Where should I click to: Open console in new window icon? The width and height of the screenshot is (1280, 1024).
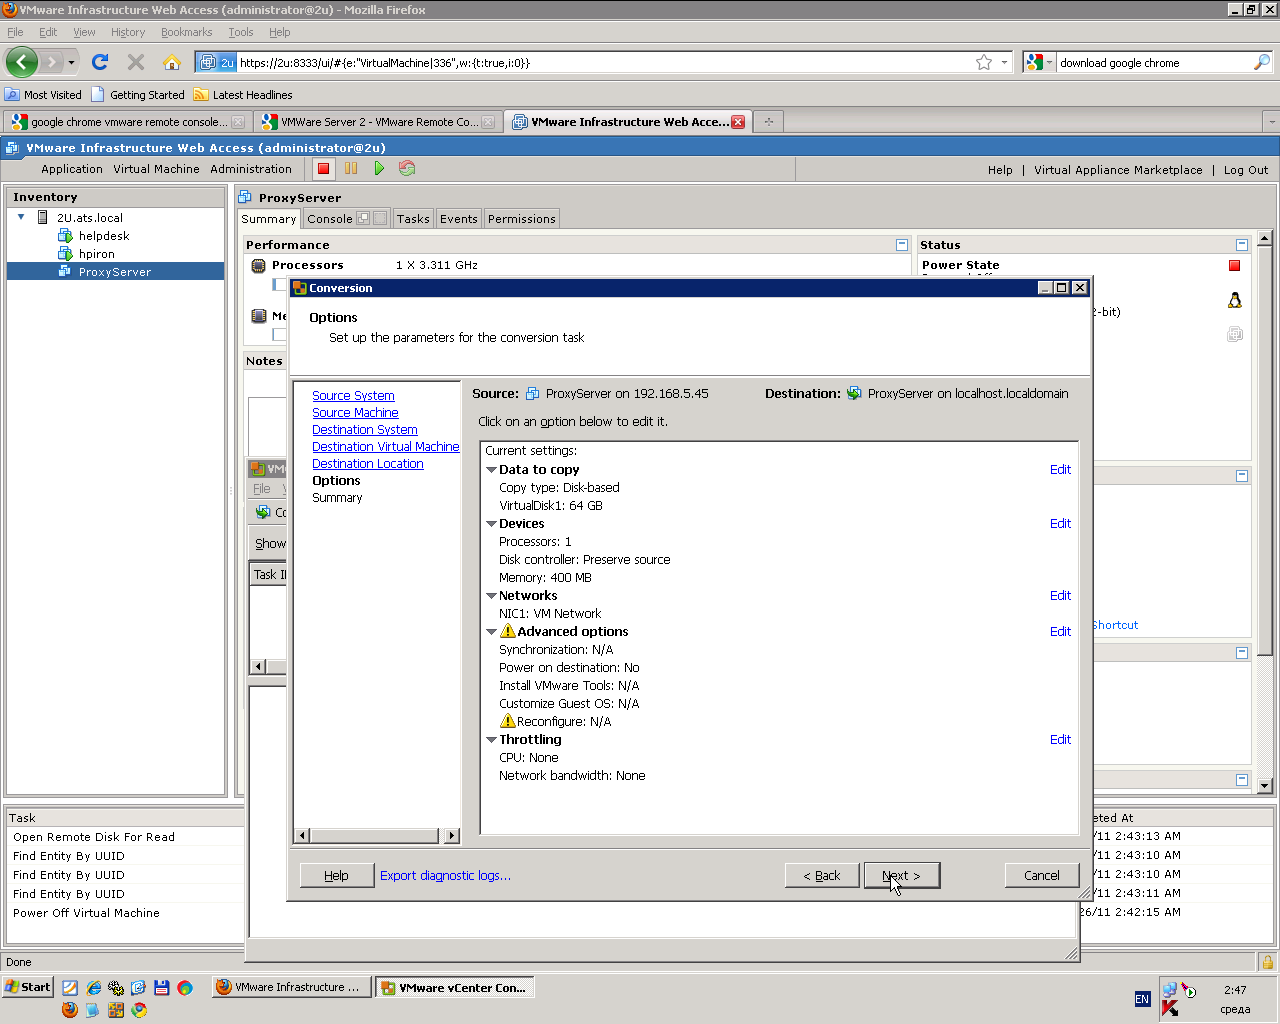[364, 218]
